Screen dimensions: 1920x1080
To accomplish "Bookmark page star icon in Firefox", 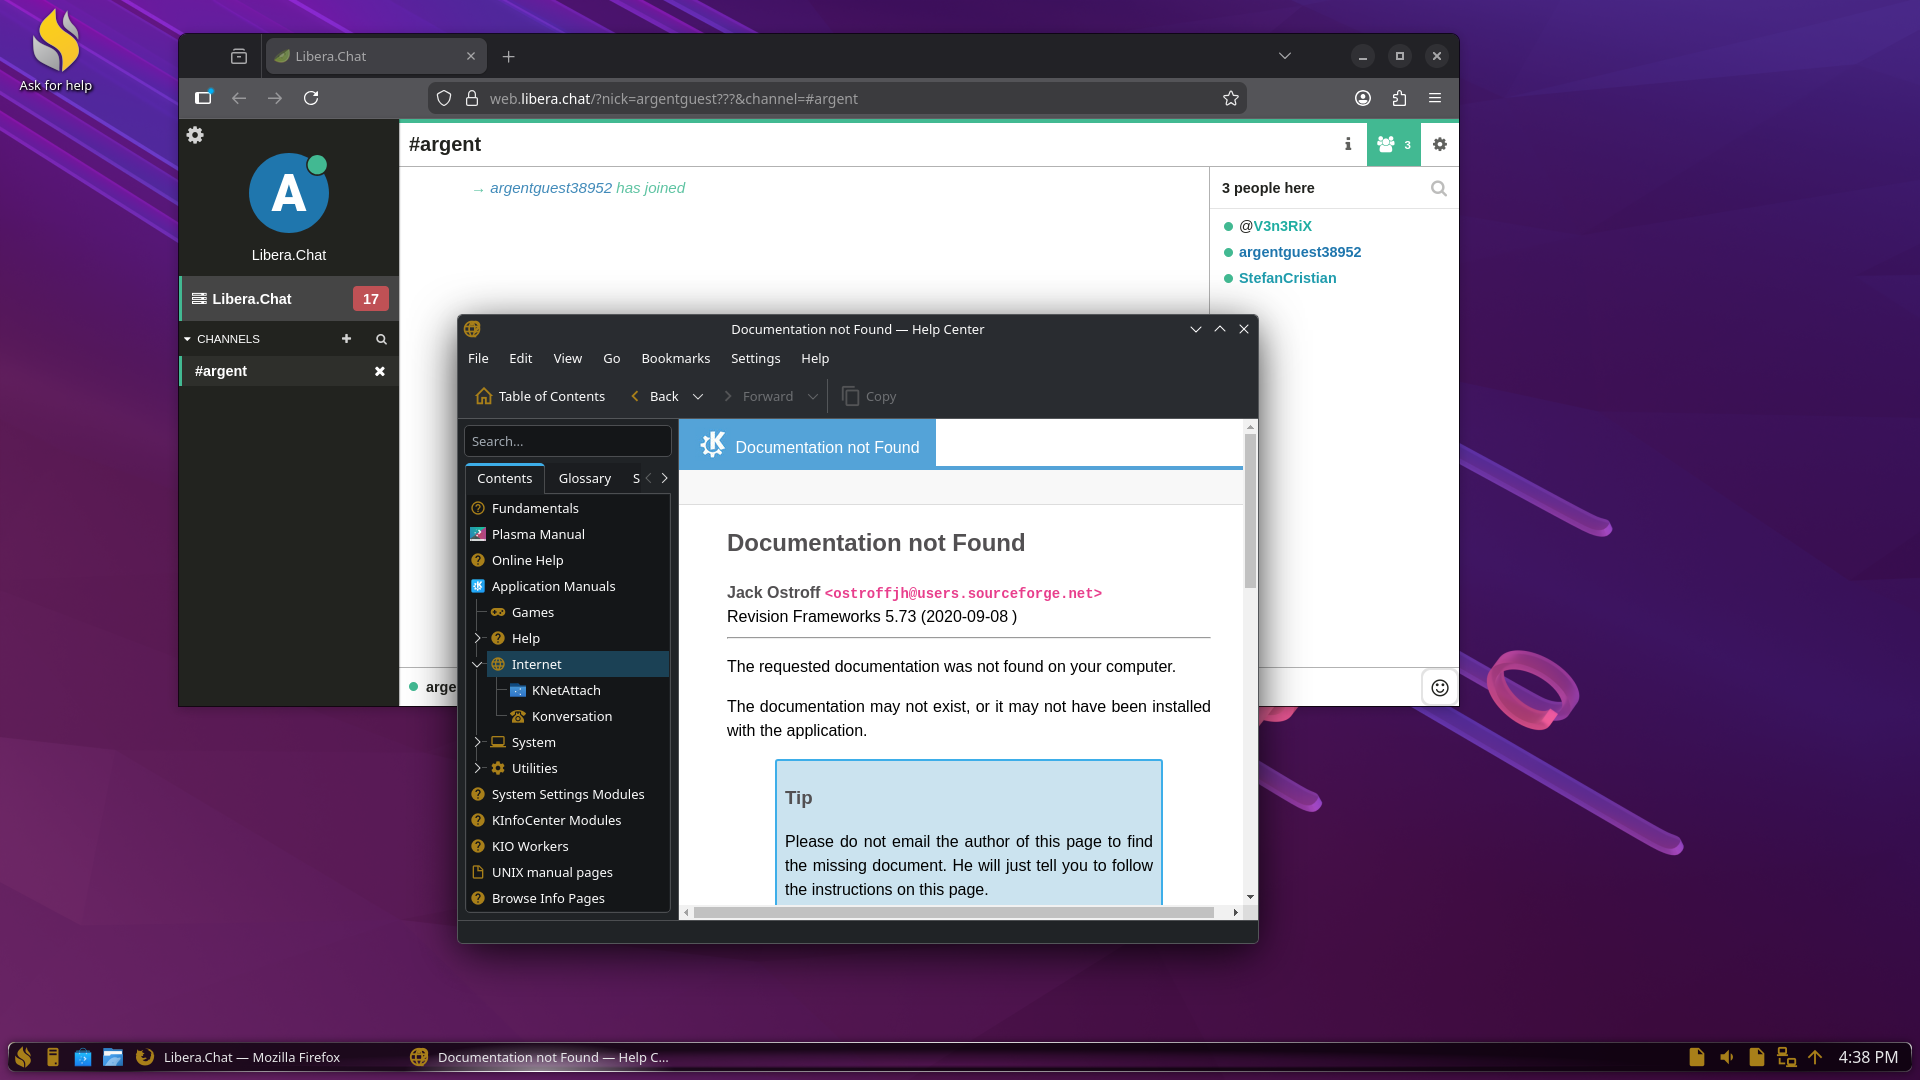I will click(x=1231, y=98).
